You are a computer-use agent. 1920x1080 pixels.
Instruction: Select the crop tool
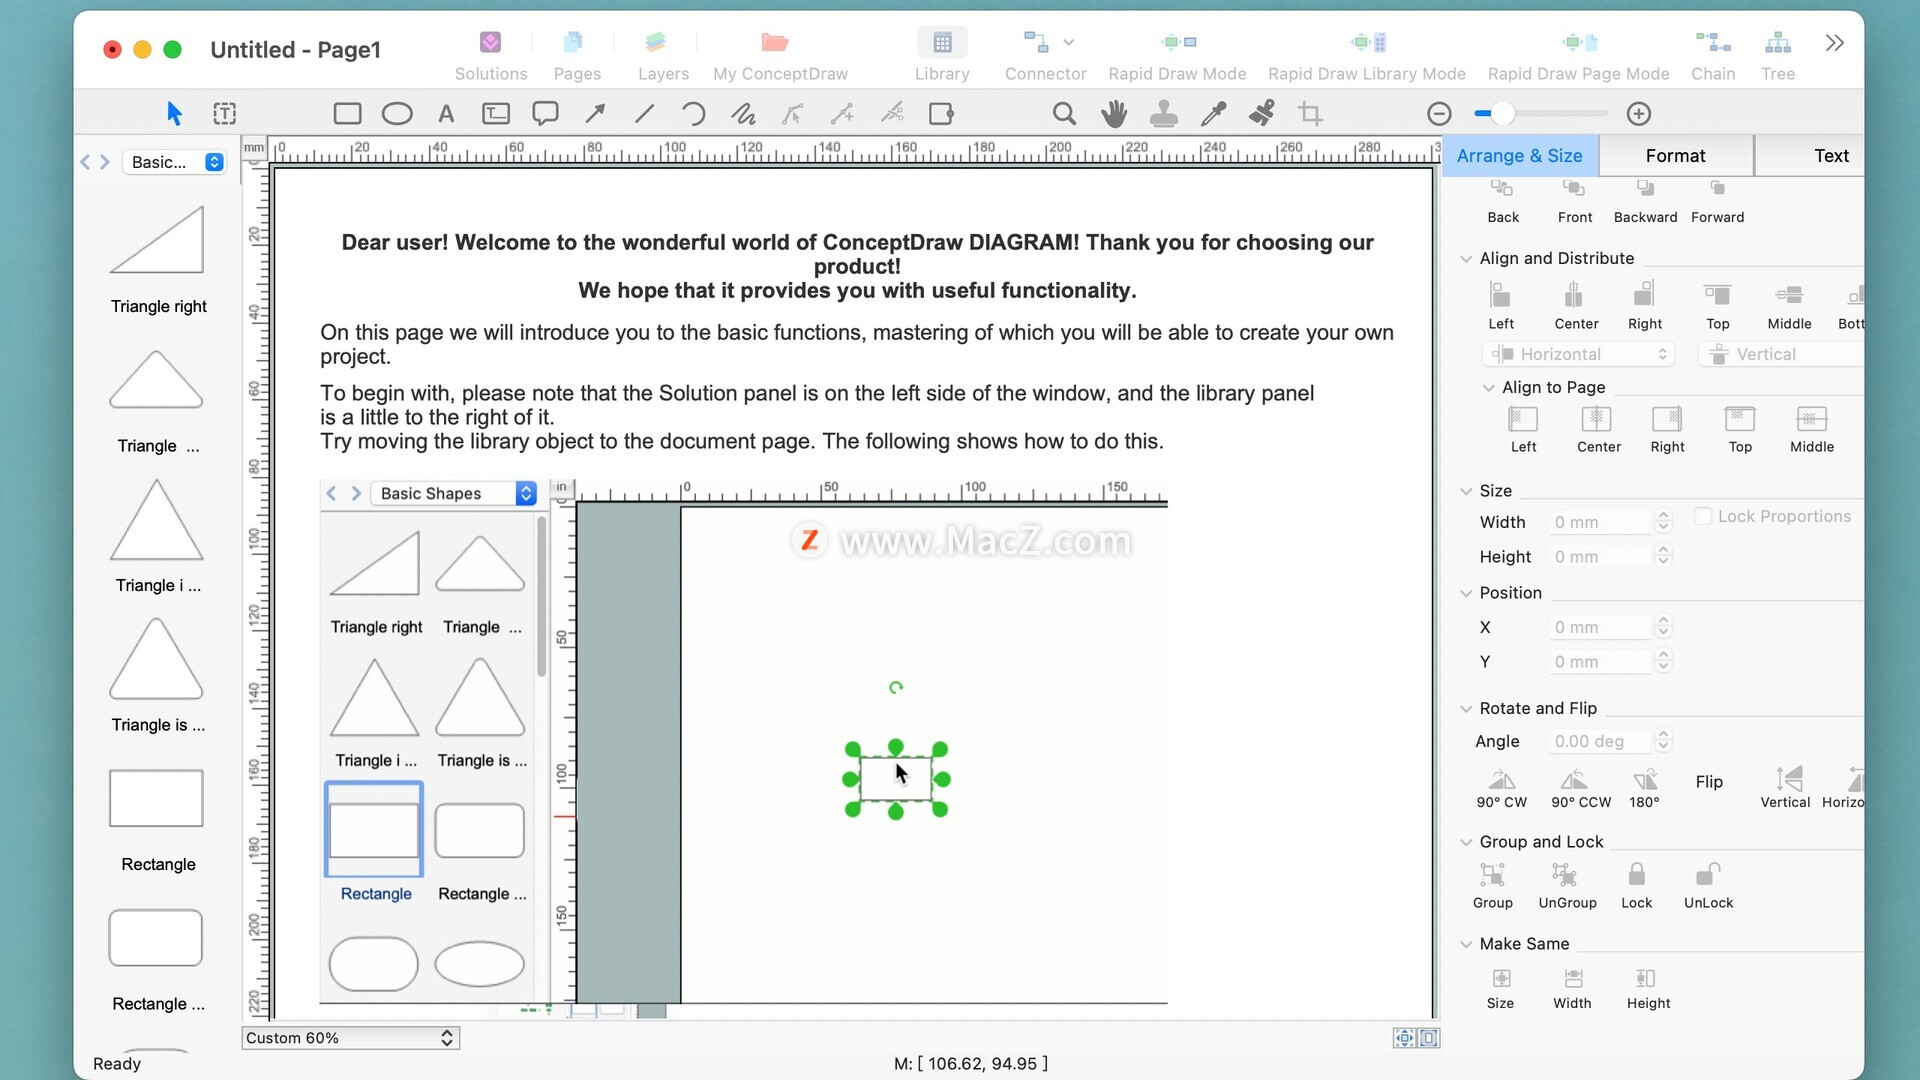click(x=1310, y=114)
